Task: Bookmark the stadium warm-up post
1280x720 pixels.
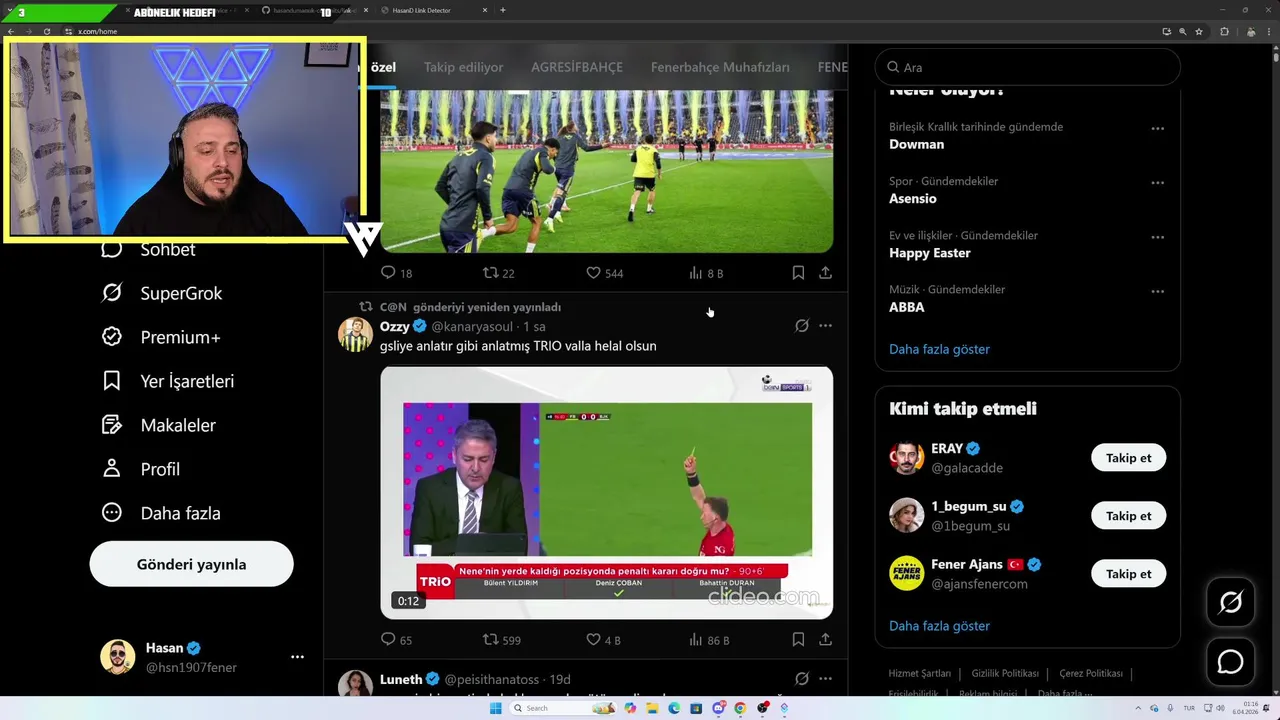Action: click(798, 272)
